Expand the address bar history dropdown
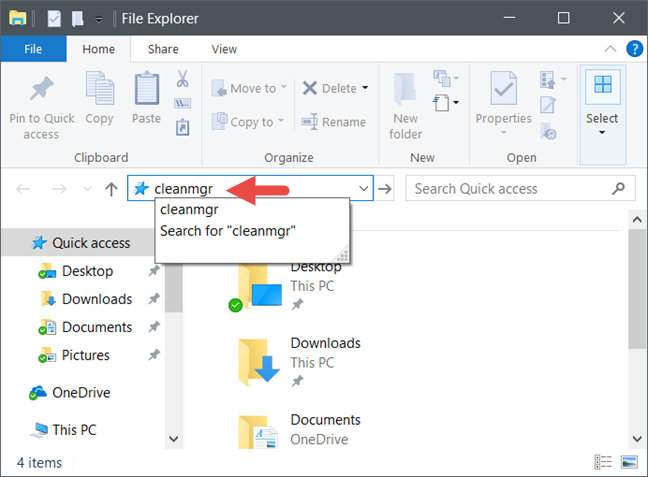This screenshot has width=648, height=477. click(364, 188)
